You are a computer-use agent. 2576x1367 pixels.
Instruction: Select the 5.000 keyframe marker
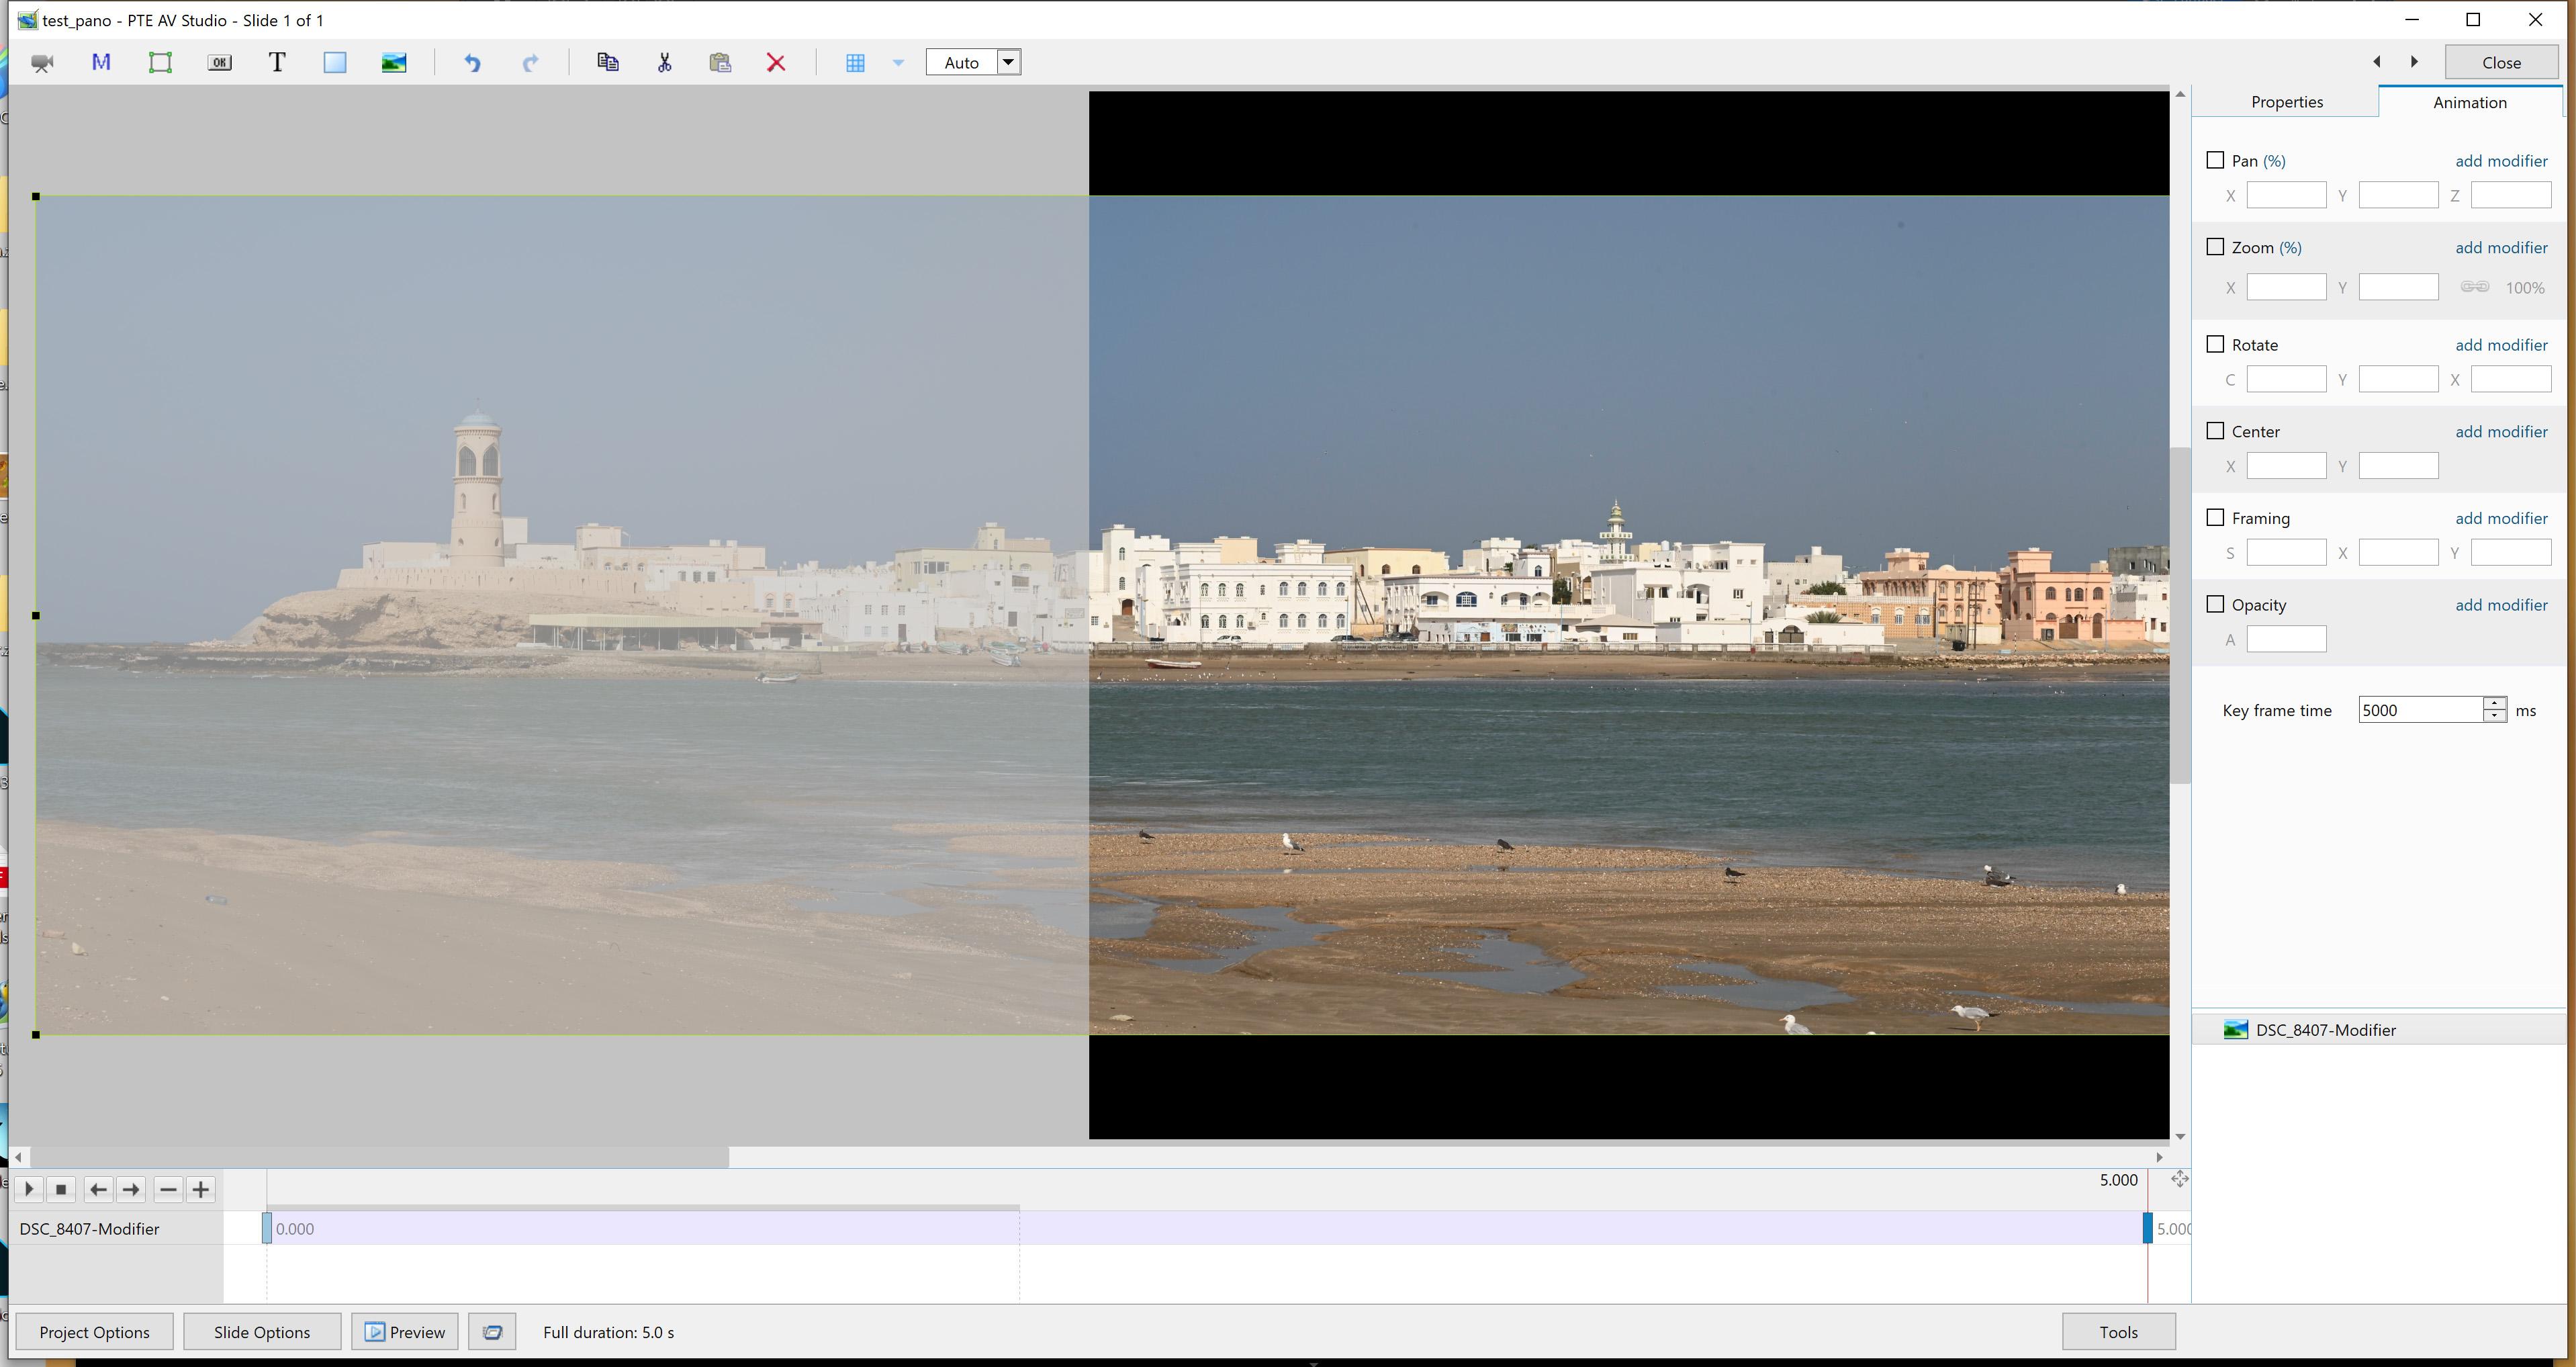[2147, 1228]
